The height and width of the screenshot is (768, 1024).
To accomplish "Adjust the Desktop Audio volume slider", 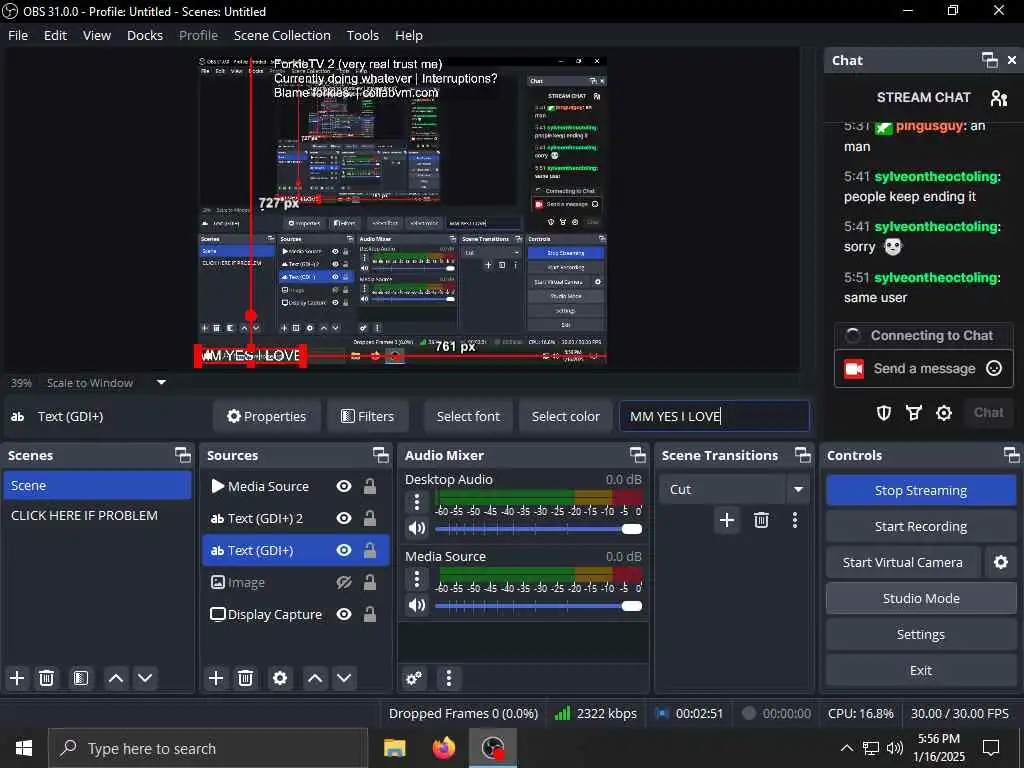I will pyautogui.click(x=538, y=528).
